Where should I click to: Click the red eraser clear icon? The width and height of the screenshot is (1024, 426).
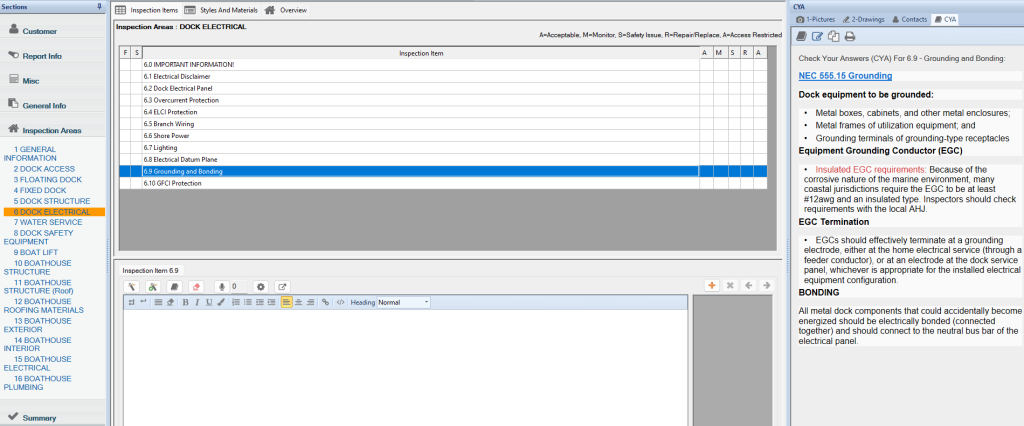pyautogui.click(x=197, y=286)
